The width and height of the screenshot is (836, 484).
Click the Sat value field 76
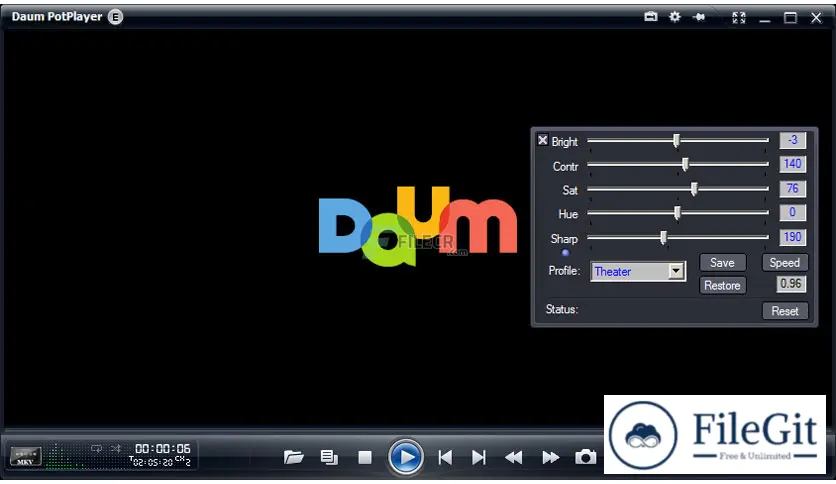(x=792, y=189)
